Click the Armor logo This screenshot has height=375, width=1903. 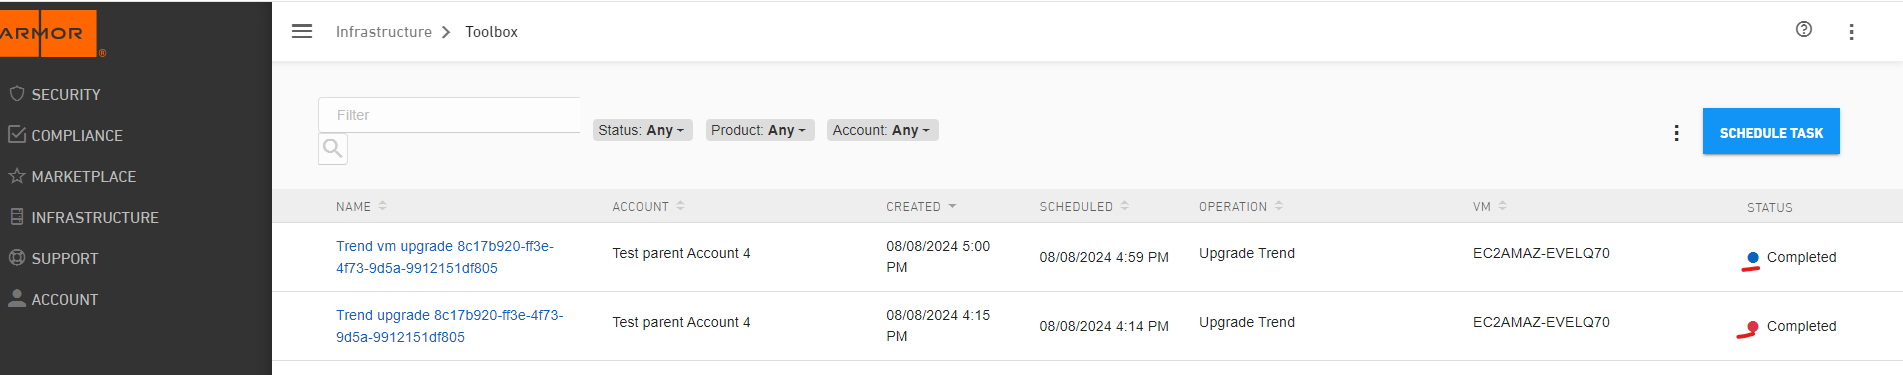click(x=48, y=33)
